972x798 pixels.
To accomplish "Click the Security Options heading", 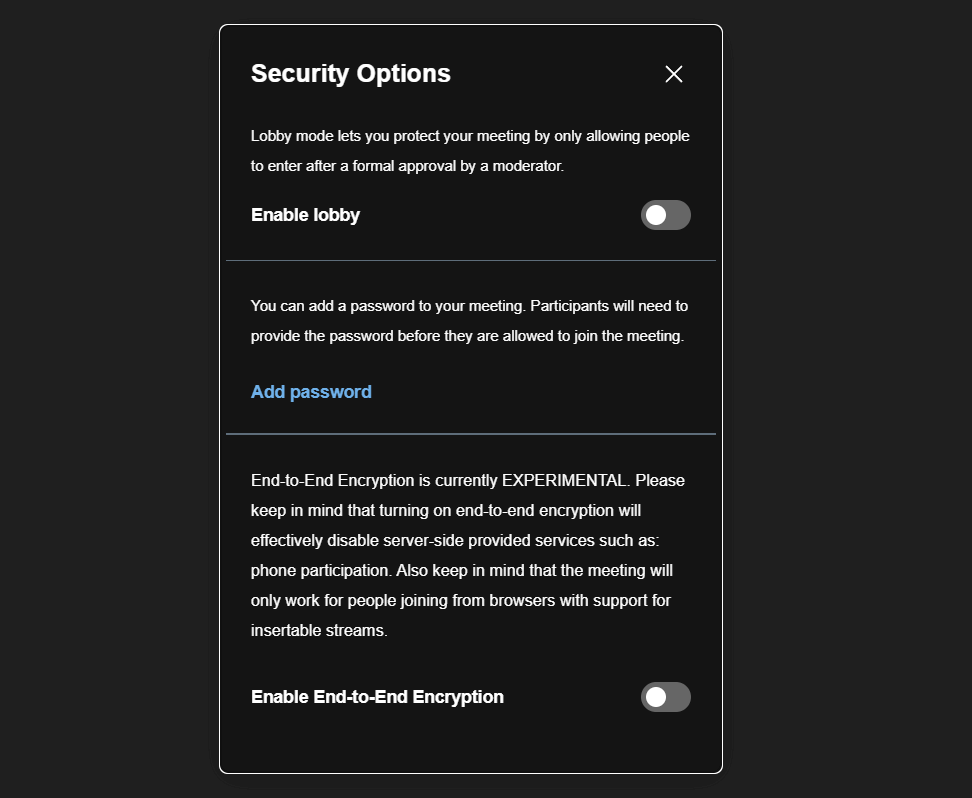I will 350,74.
